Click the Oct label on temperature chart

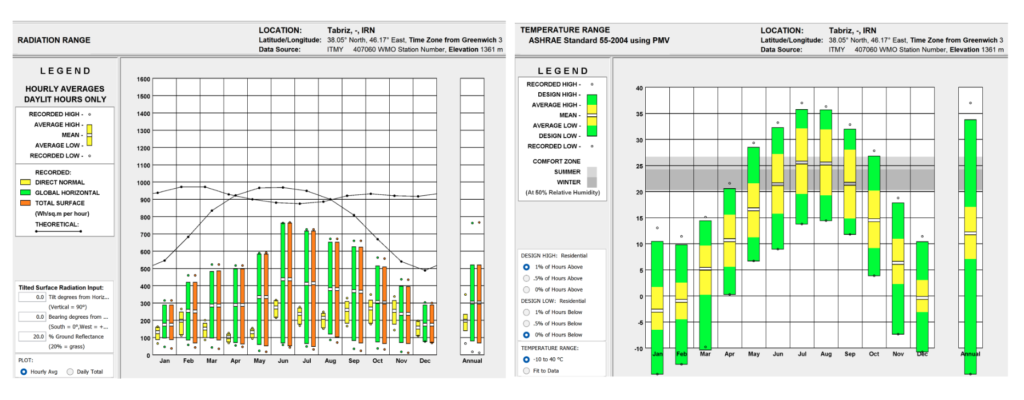[874, 354]
